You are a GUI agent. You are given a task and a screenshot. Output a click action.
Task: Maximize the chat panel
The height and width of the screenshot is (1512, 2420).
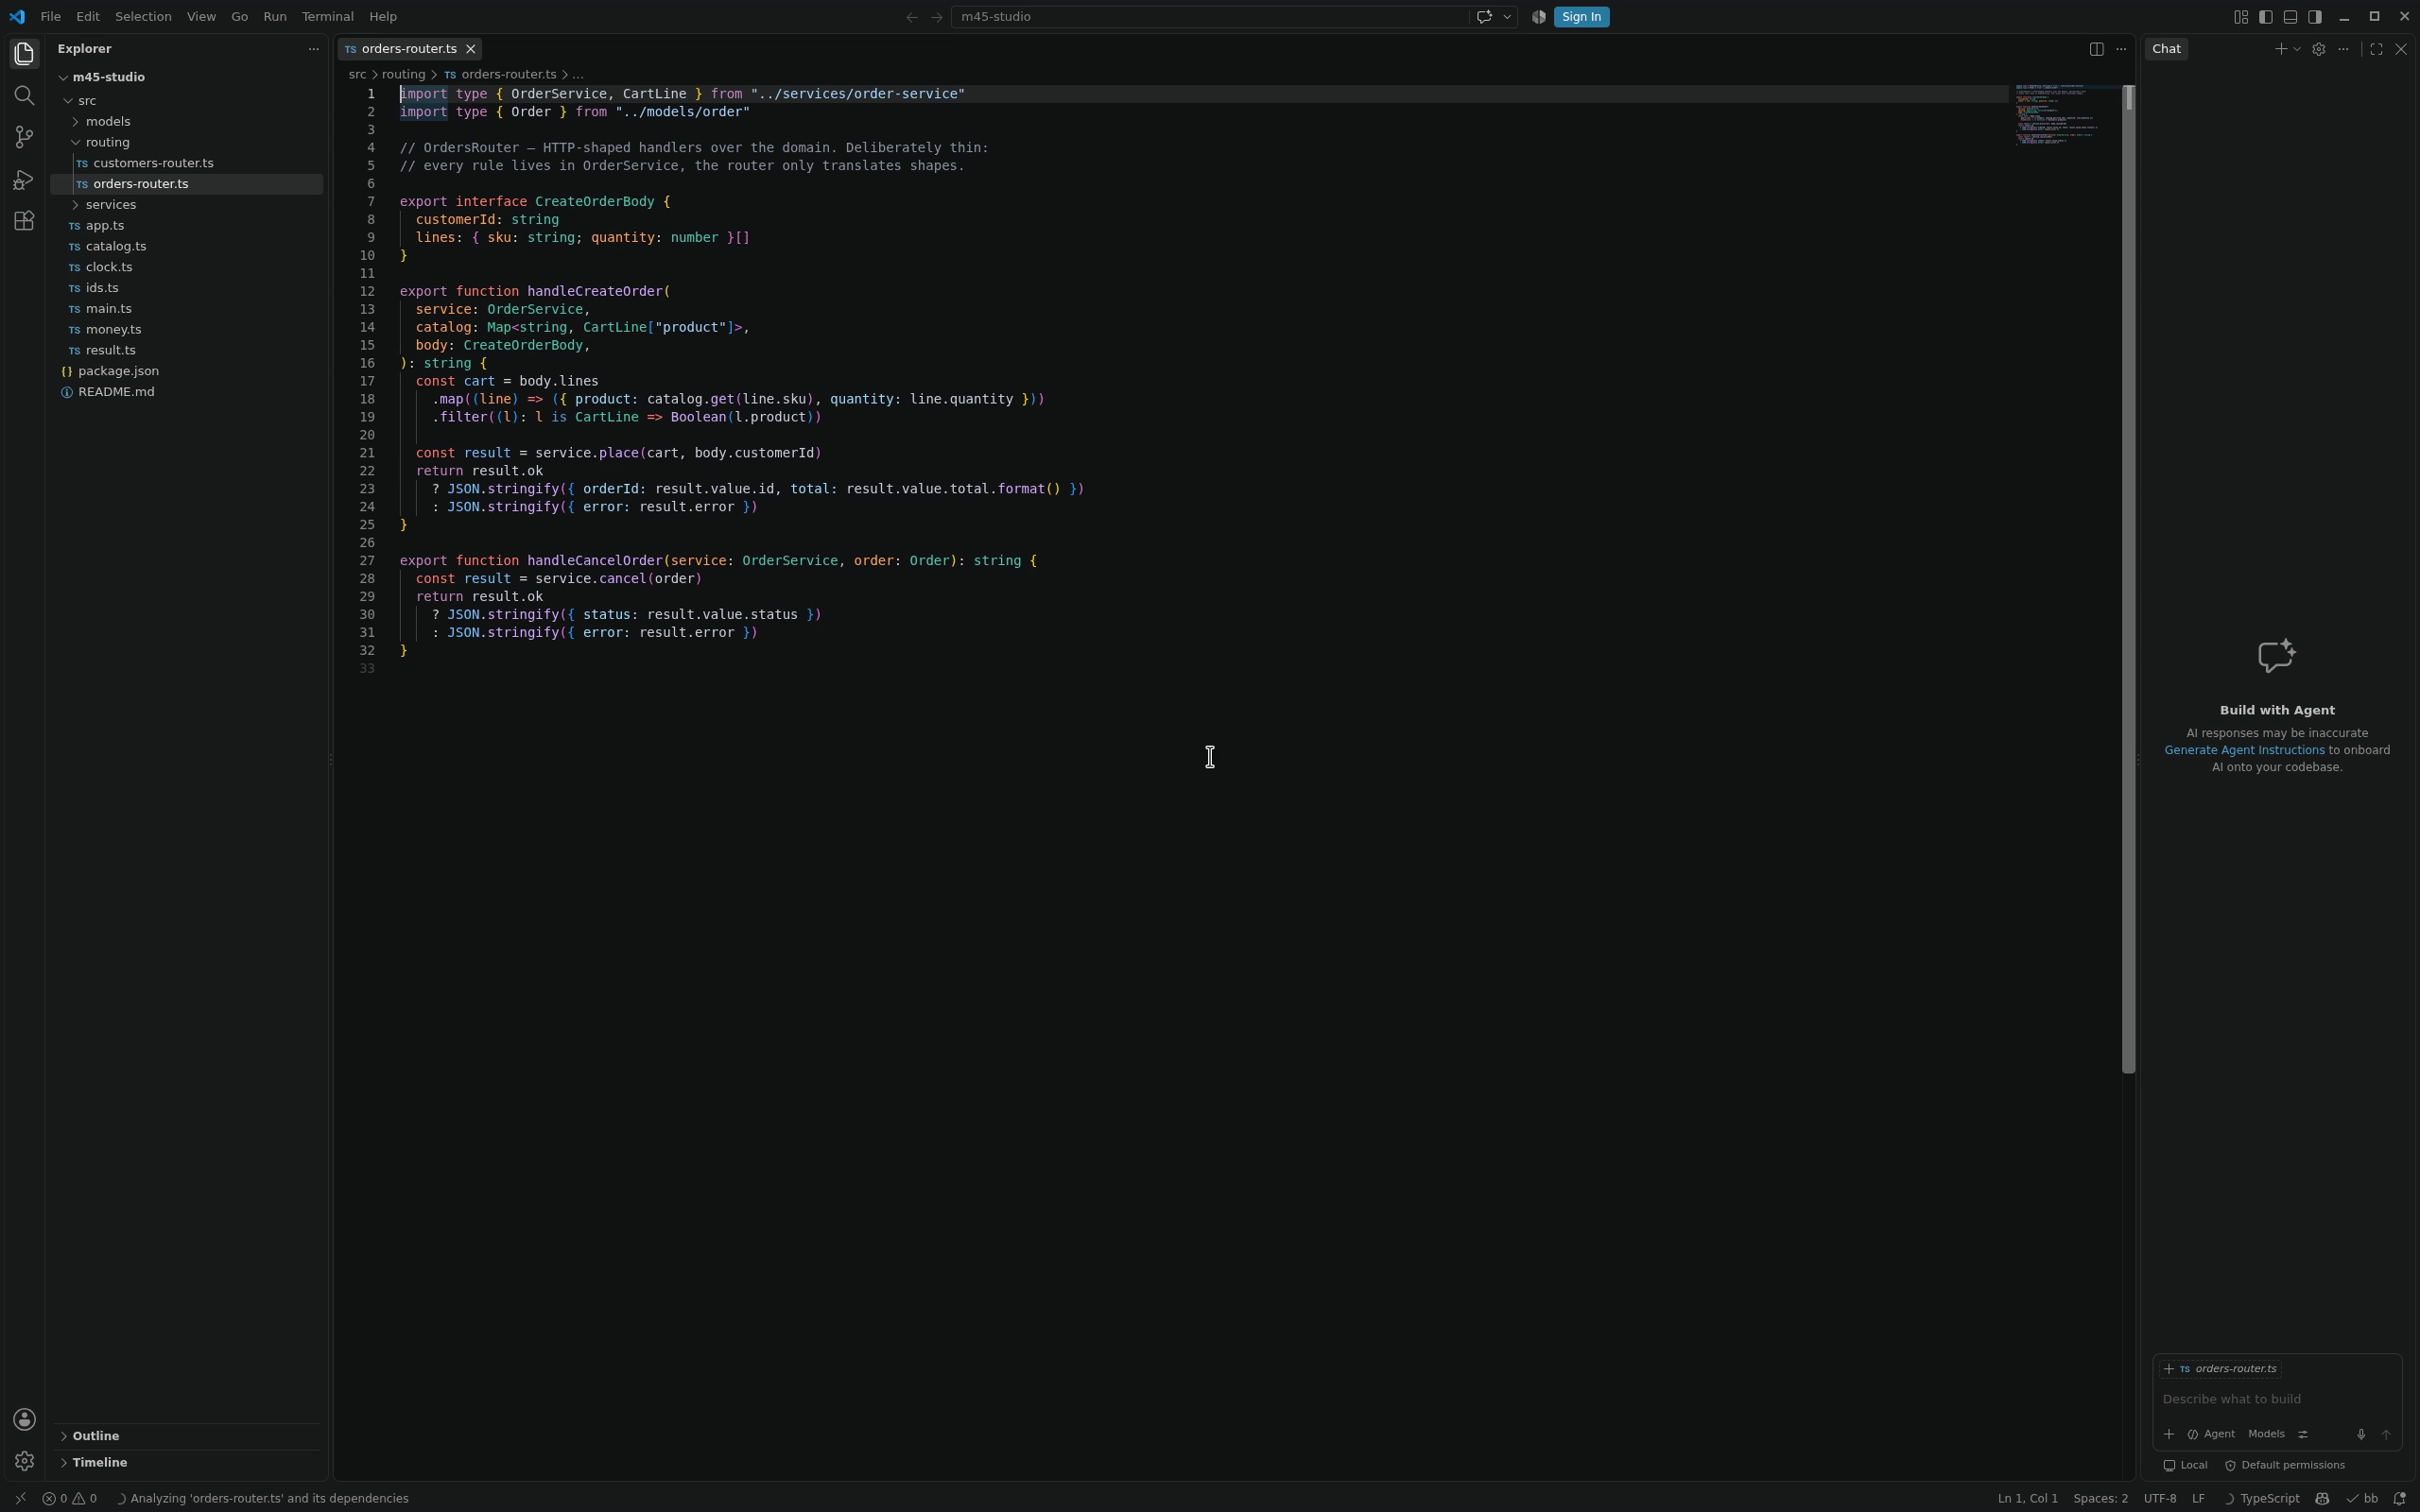[x=2376, y=48]
